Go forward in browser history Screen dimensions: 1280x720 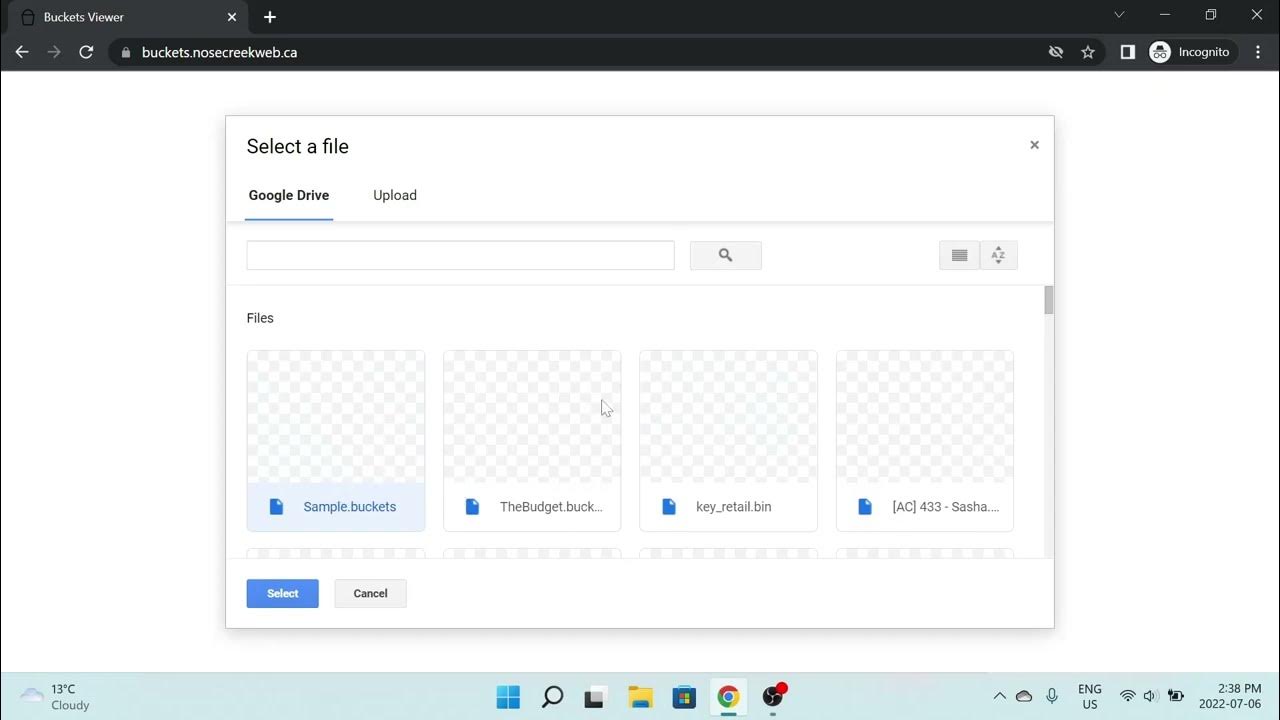54,52
